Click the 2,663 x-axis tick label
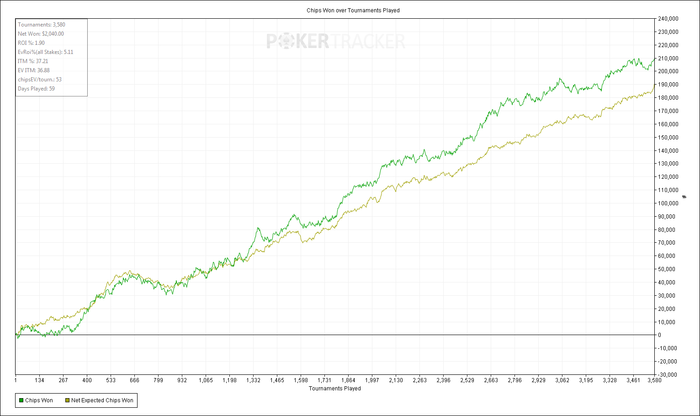The height and width of the screenshot is (416, 700). [x=491, y=380]
